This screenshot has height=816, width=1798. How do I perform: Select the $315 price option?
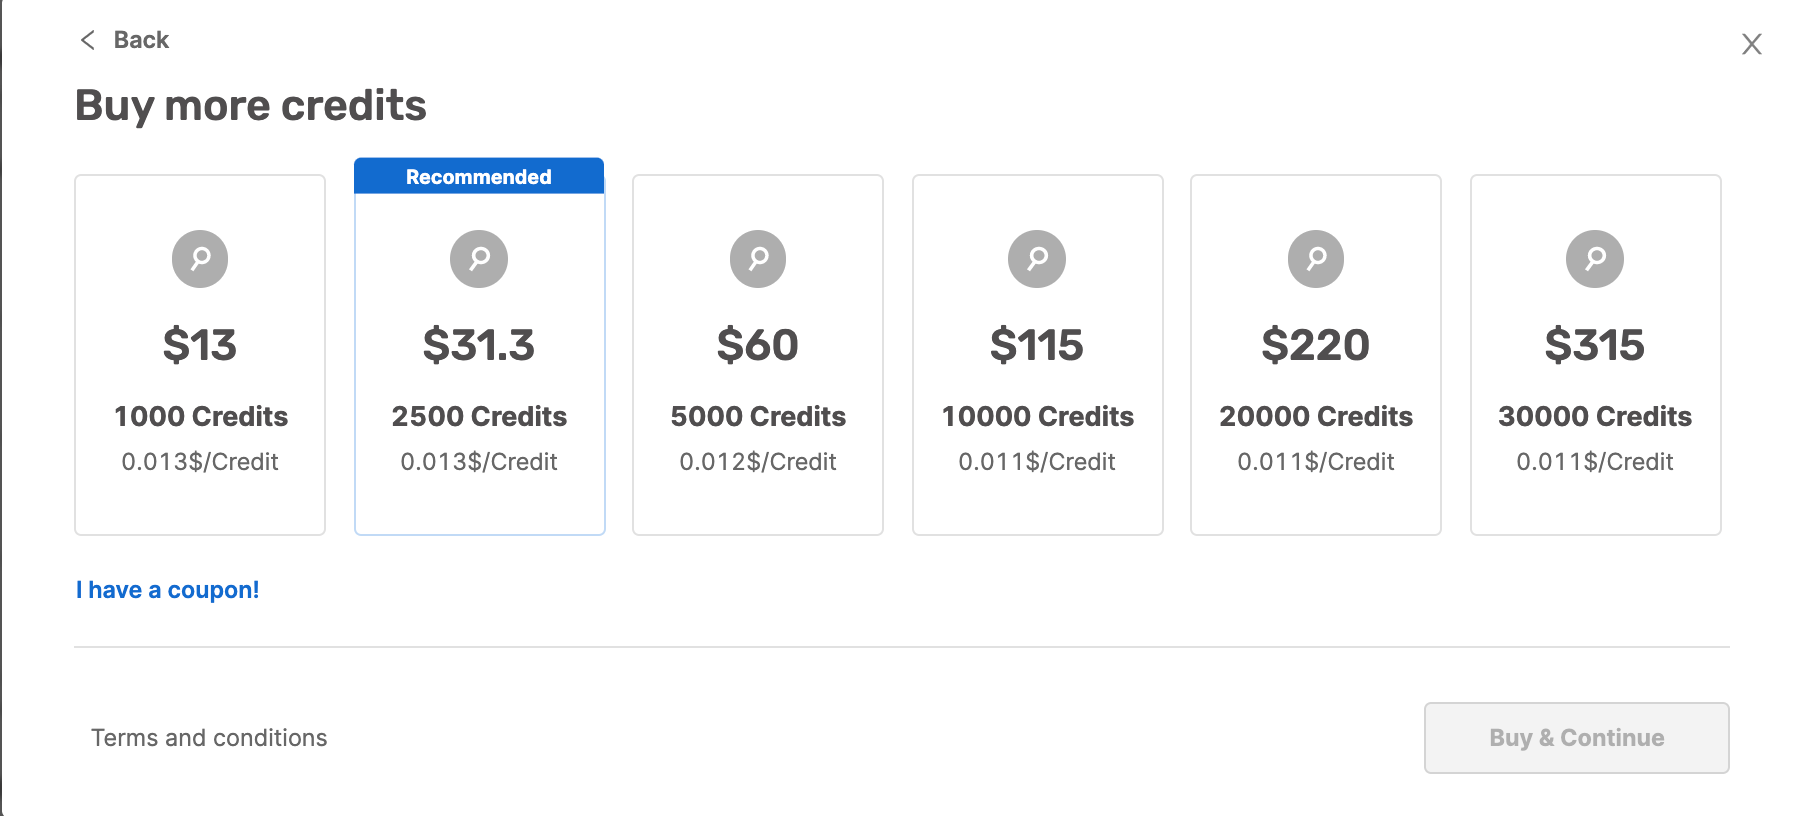tap(1595, 345)
